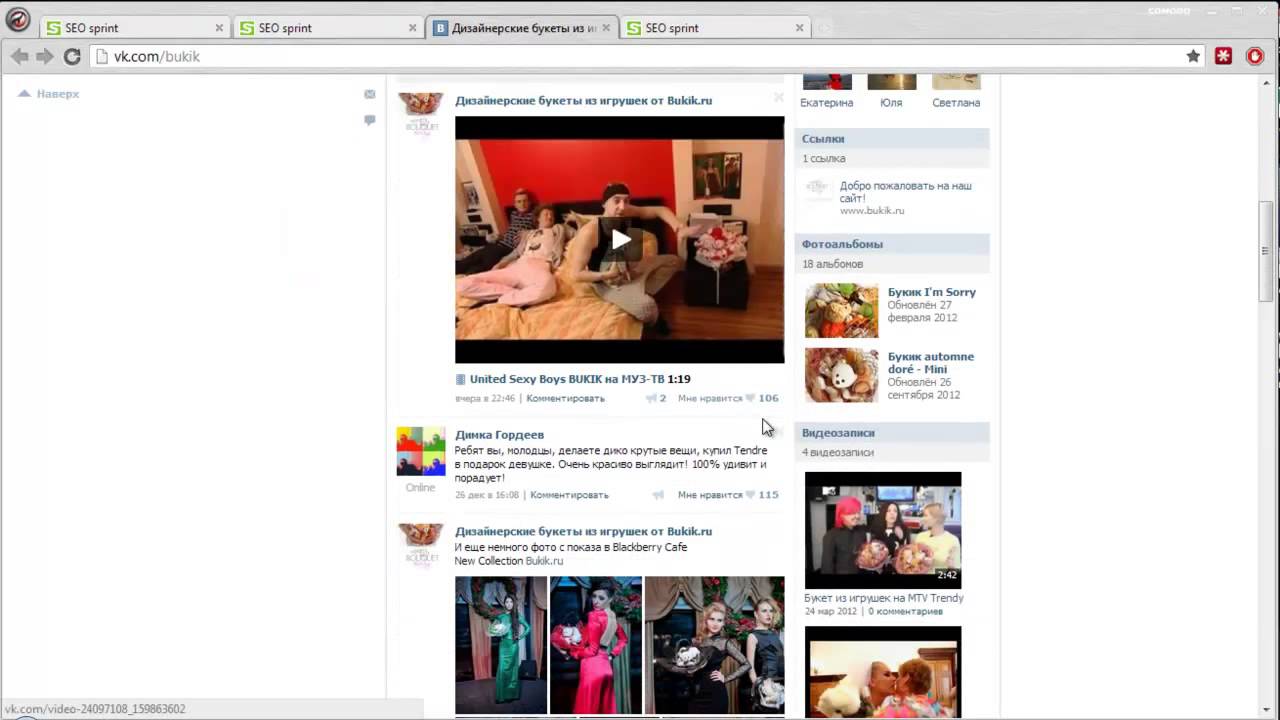
Task: Switch to the second SEO sprint tab
Action: click(328, 28)
